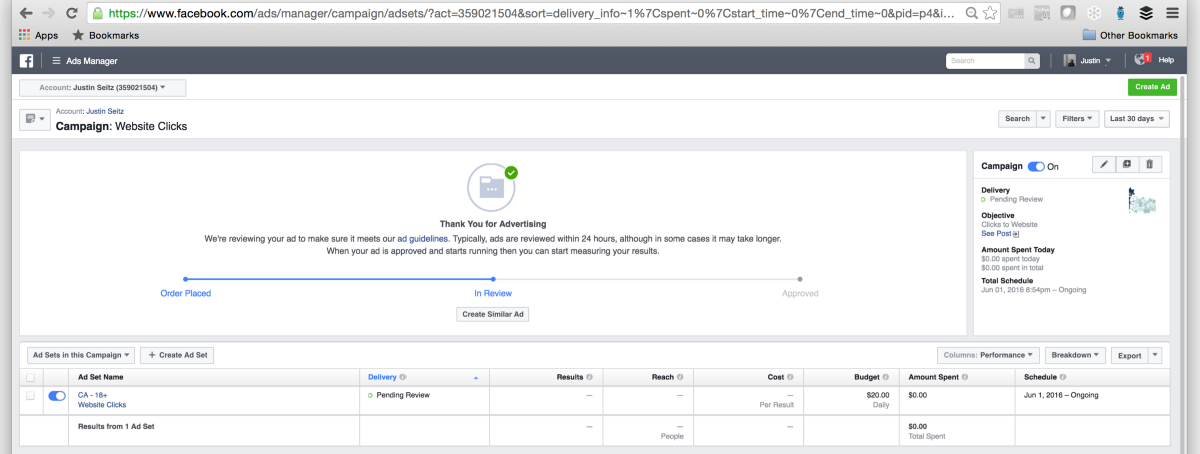Click the green Create Ad button
The width and height of the screenshot is (1200, 454).
pyautogui.click(x=1152, y=88)
